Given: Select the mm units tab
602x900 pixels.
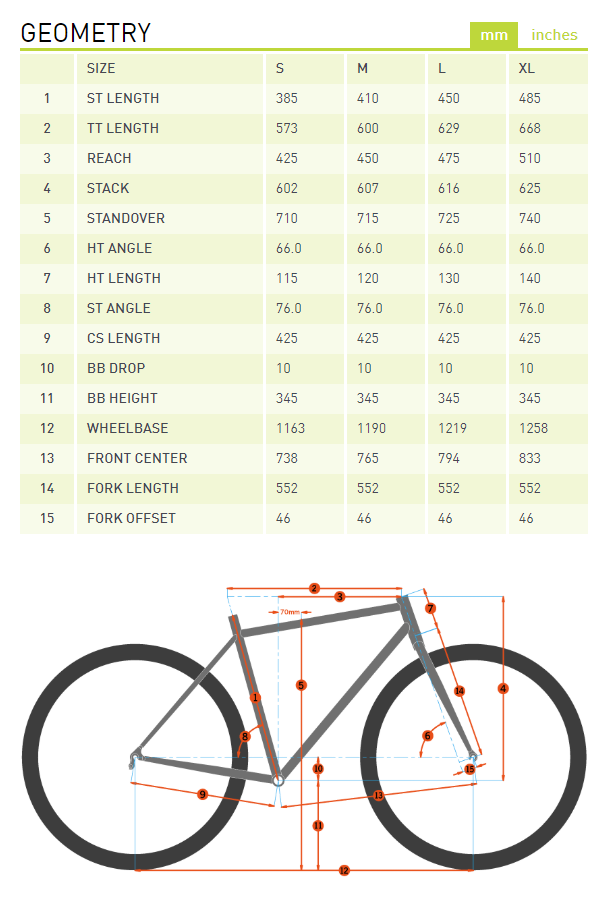Looking at the screenshot, I should click(494, 35).
